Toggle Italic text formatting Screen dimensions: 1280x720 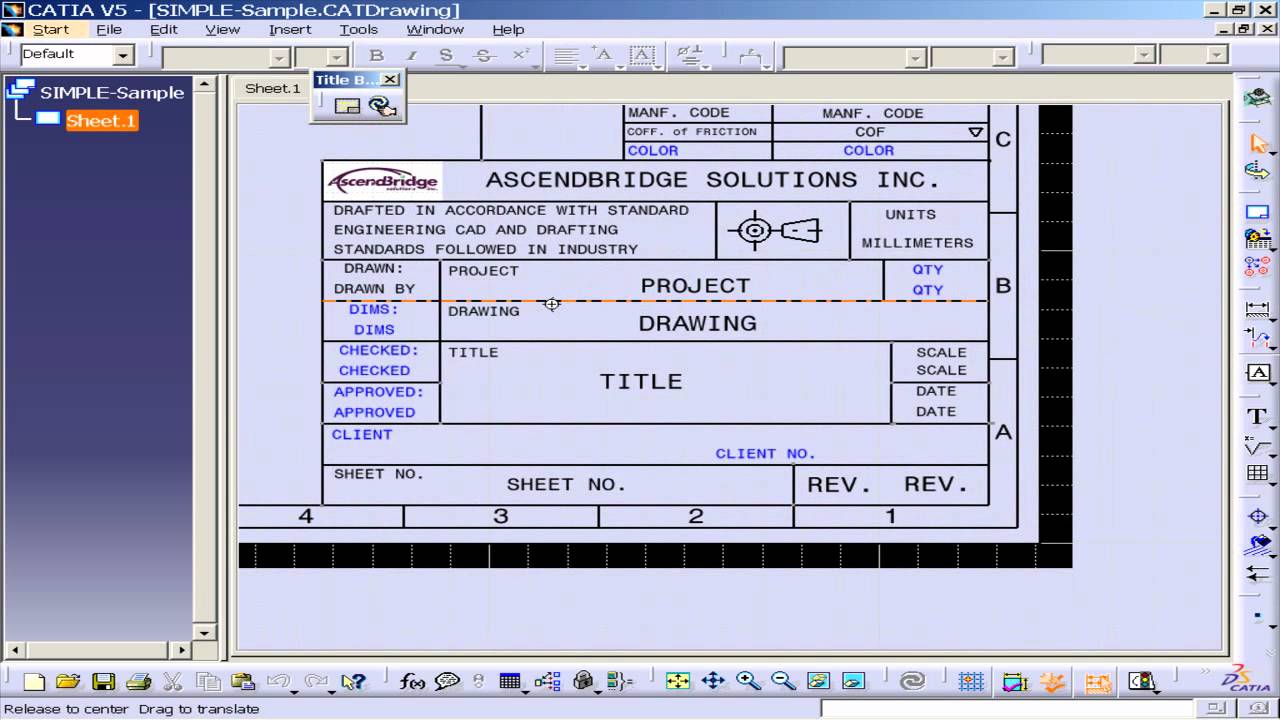click(x=411, y=56)
